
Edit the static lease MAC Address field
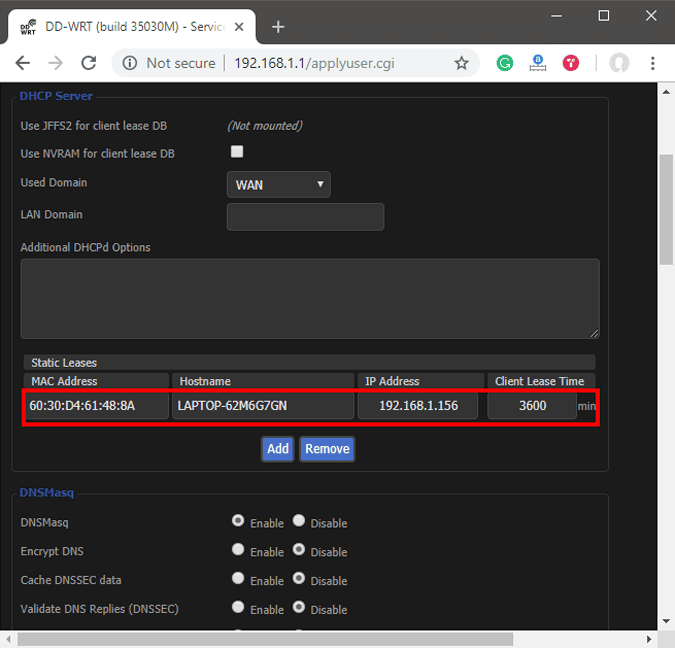(97, 406)
